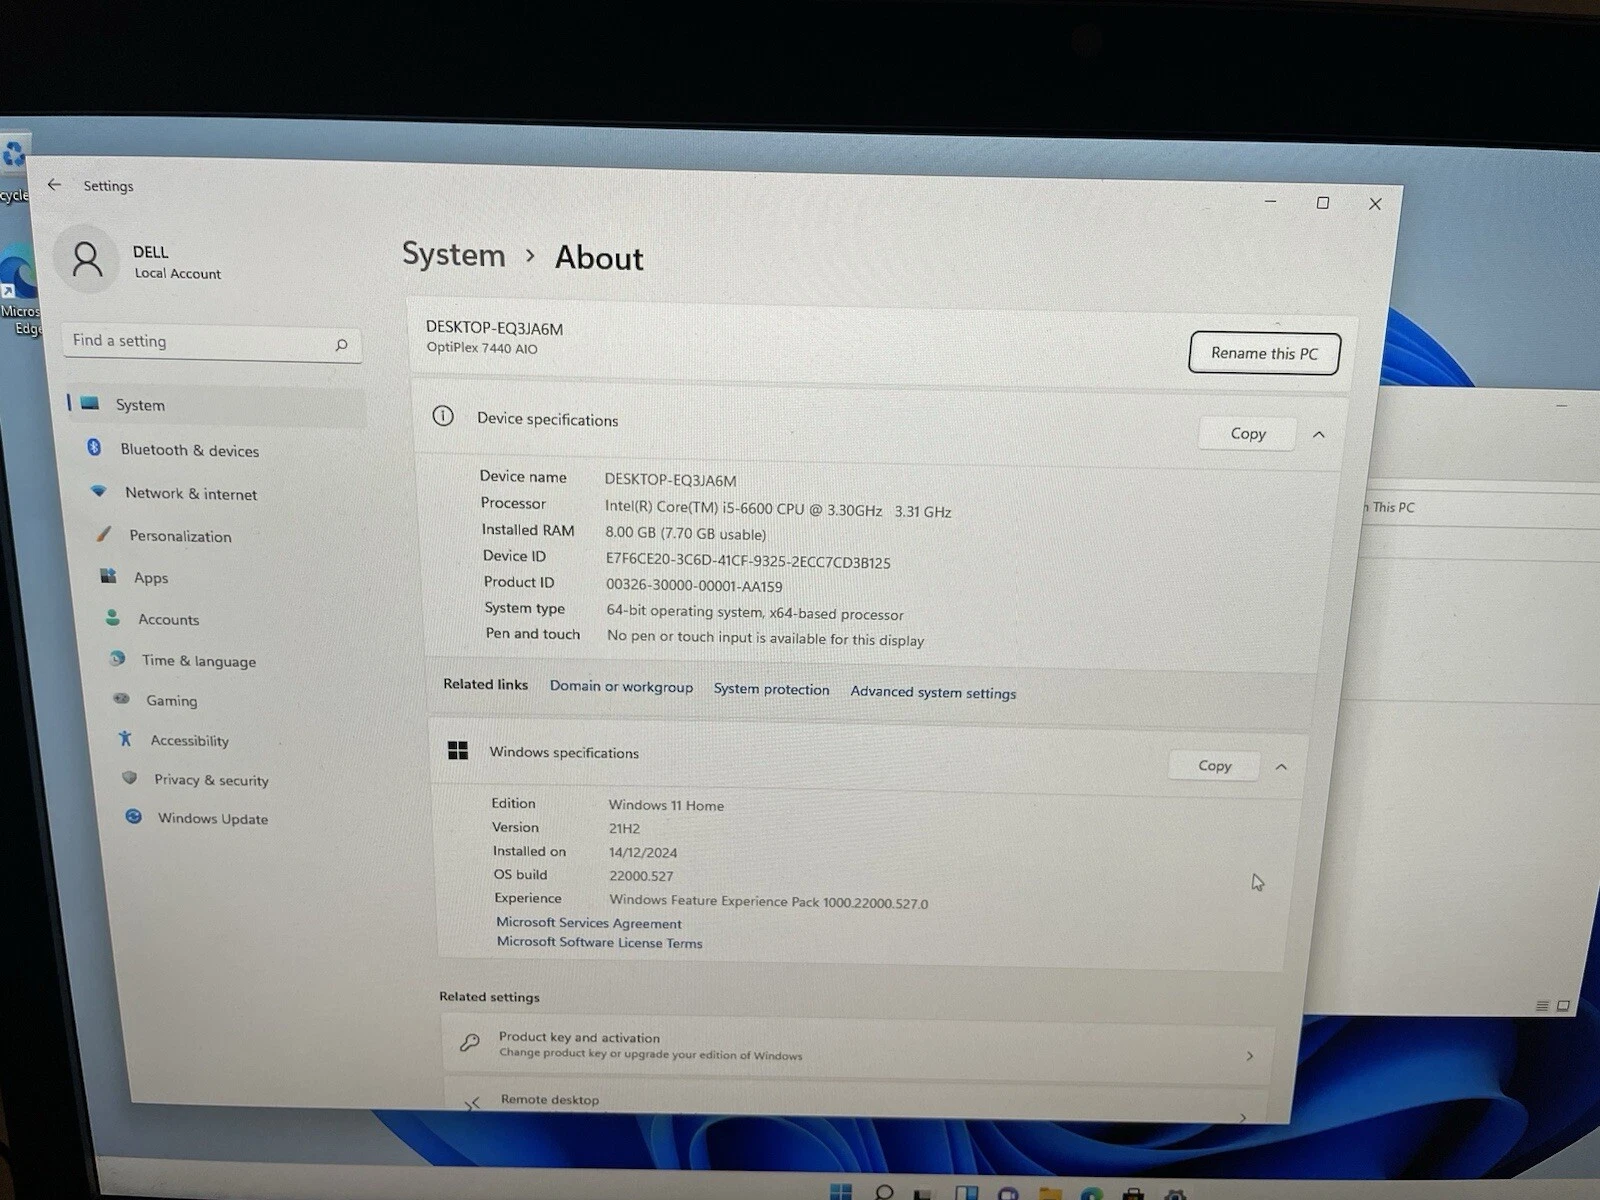Open the DELL Local Account profile picture

(87, 259)
